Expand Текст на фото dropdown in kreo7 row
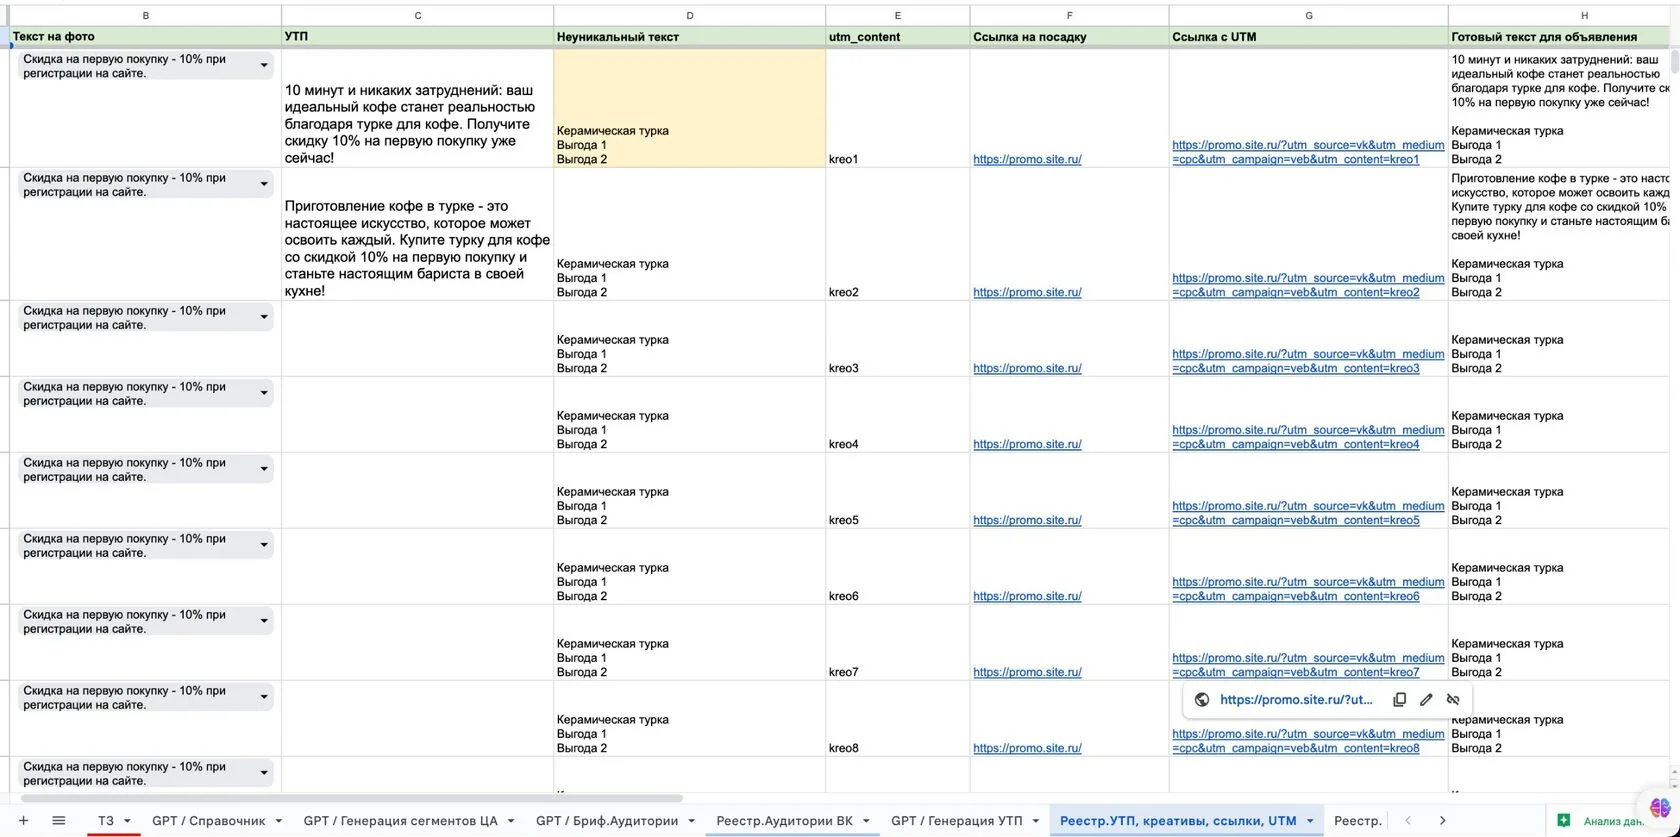 click(264, 622)
